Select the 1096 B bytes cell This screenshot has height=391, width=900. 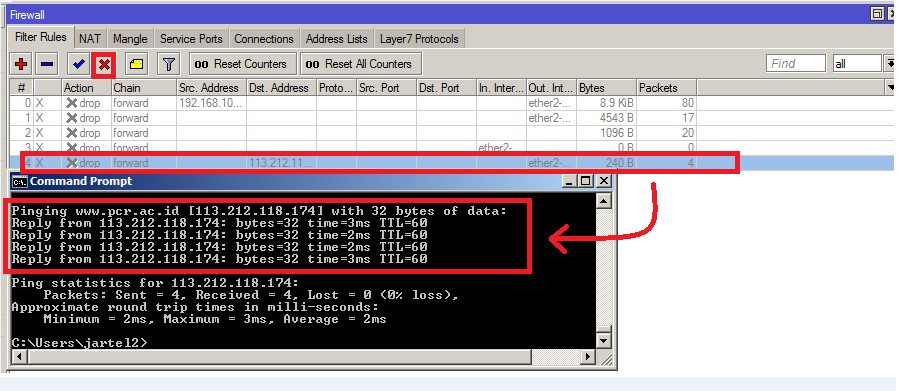[x=606, y=133]
